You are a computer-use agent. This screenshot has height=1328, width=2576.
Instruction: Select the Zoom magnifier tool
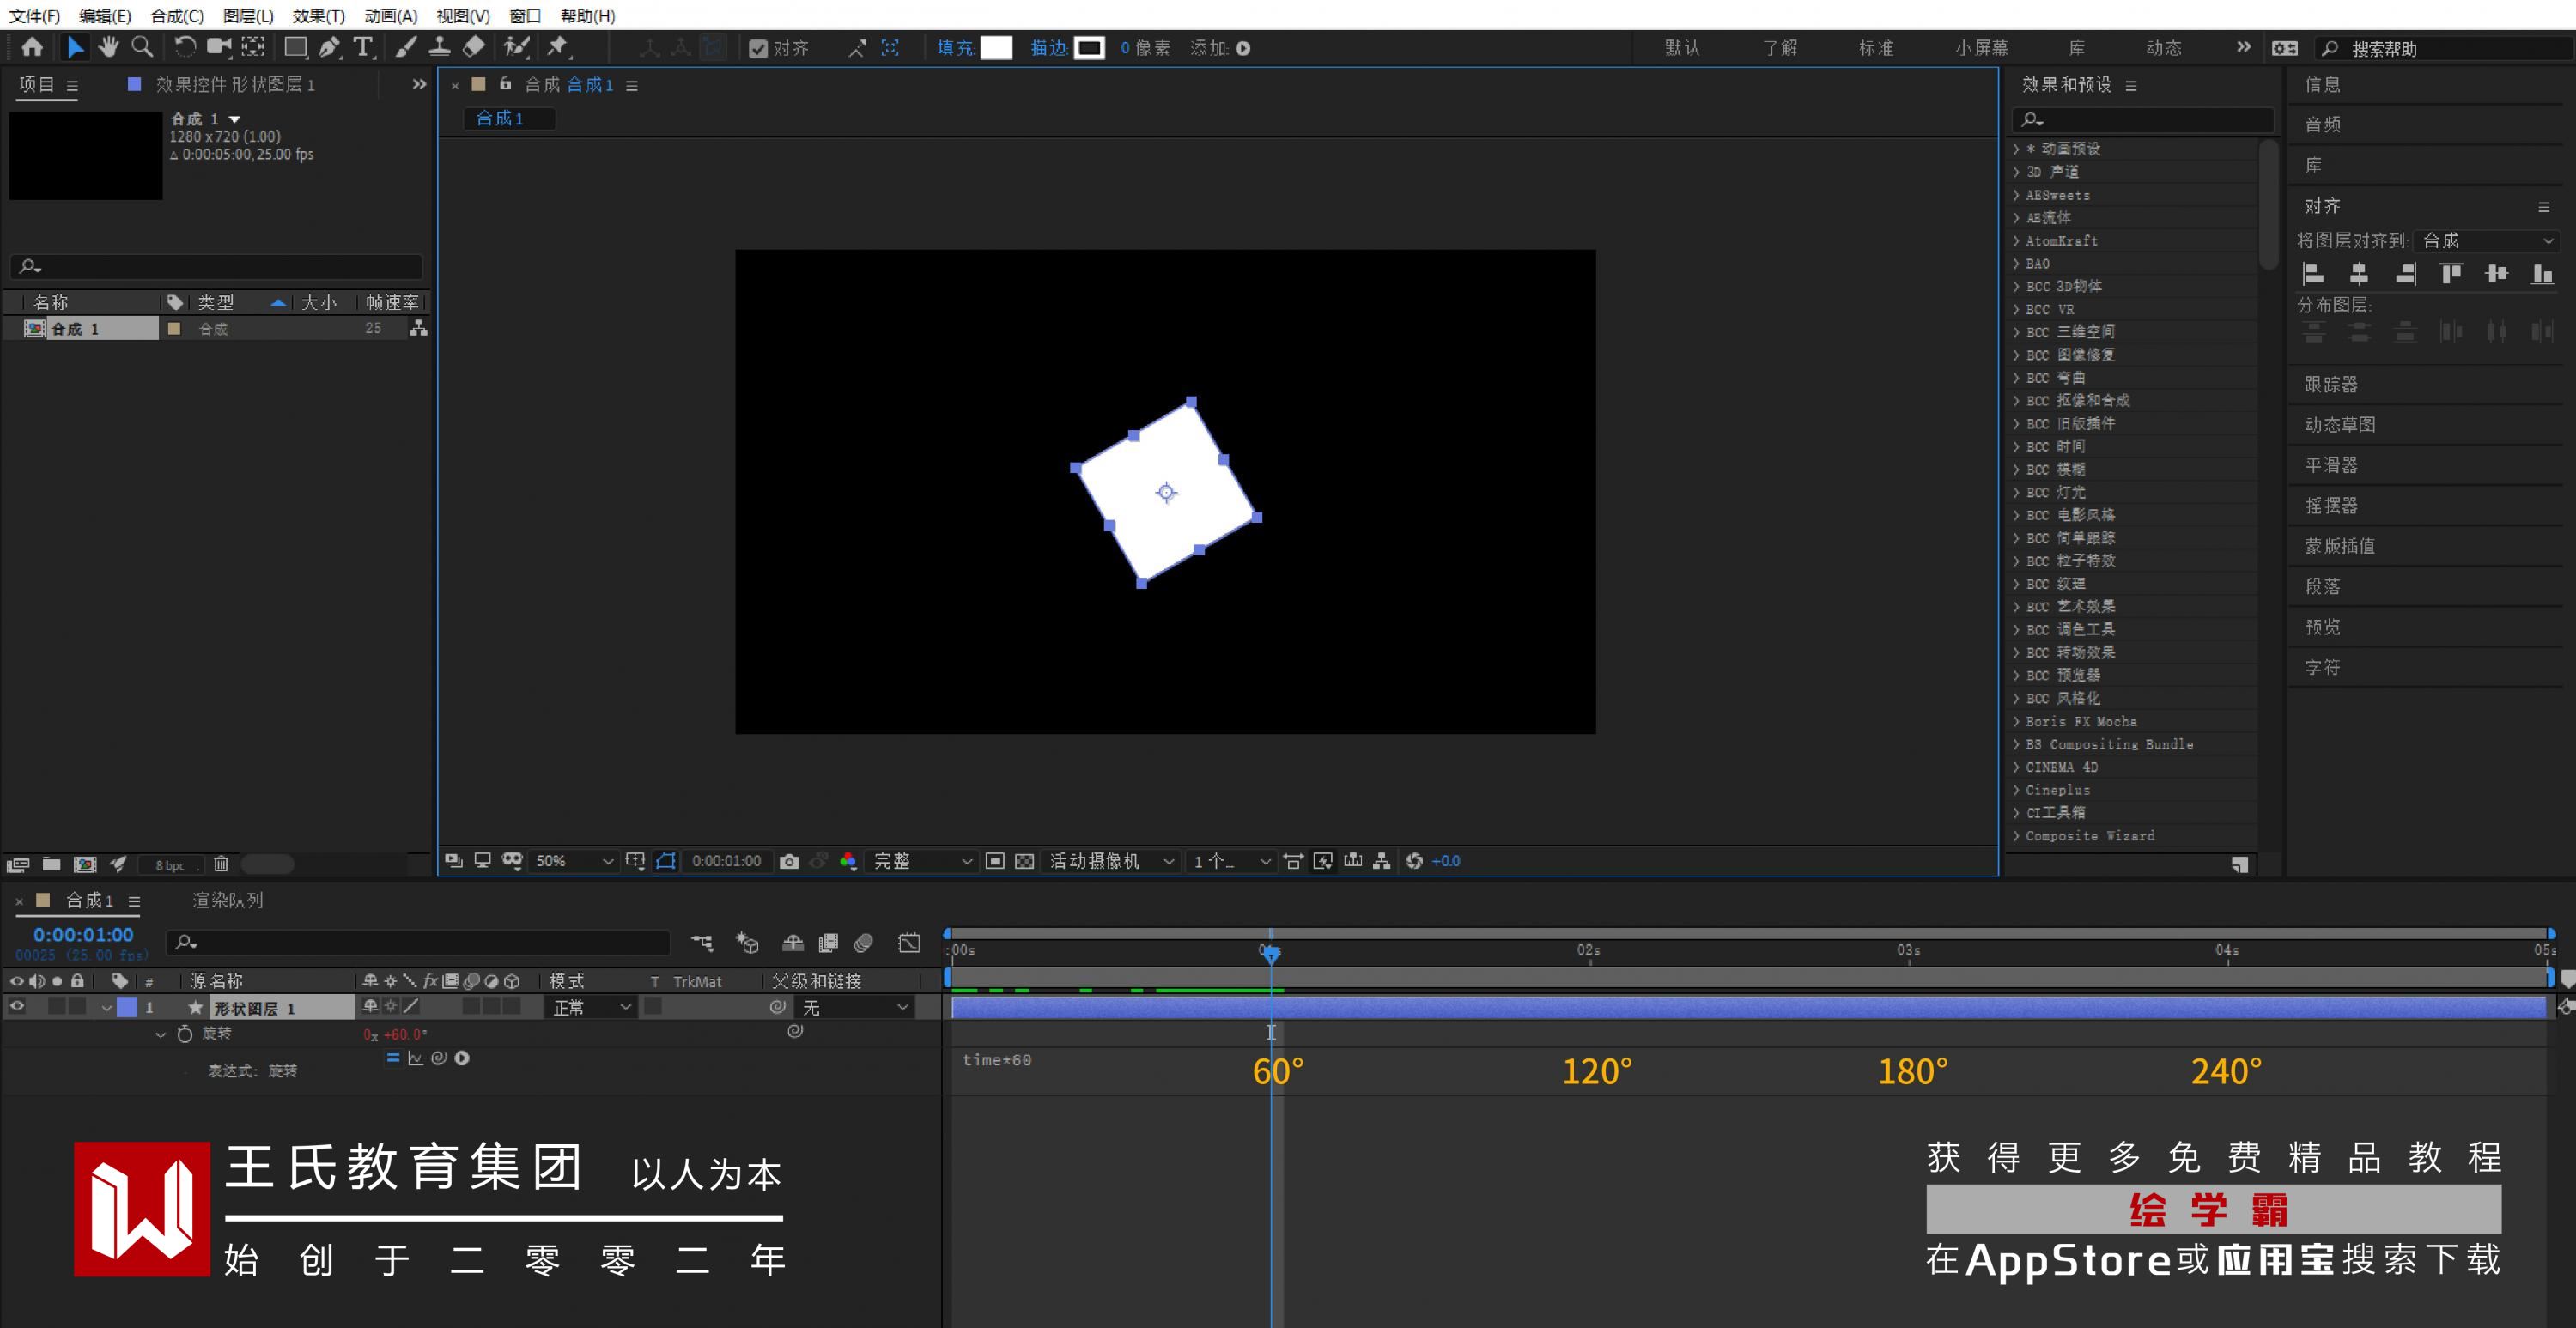click(142, 47)
